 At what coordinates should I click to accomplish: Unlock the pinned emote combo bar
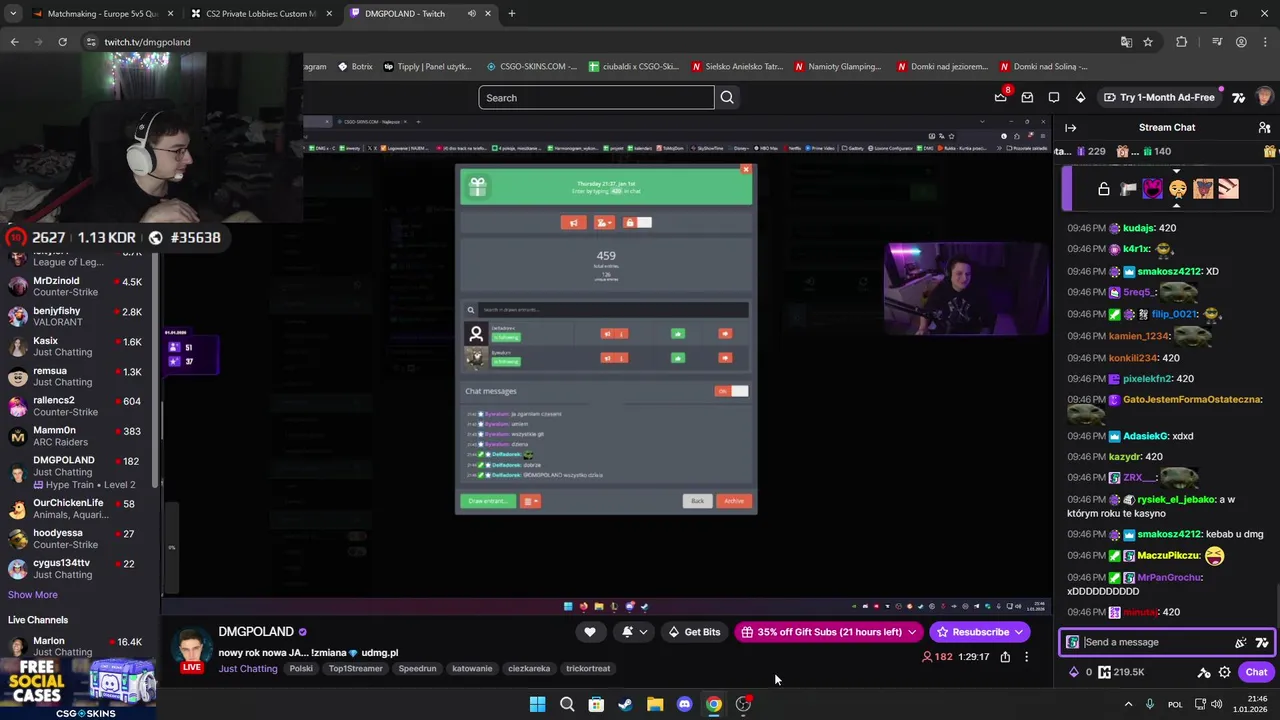[1104, 189]
